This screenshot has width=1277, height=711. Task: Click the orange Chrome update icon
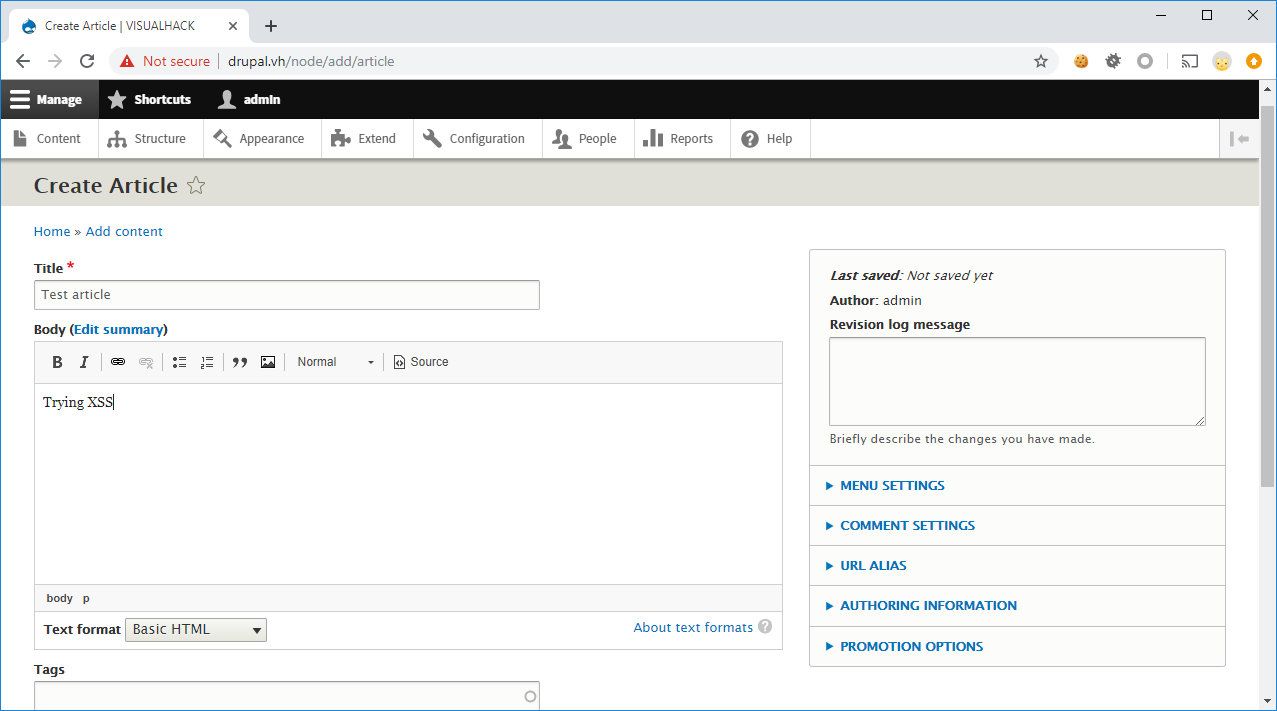(x=1254, y=61)
